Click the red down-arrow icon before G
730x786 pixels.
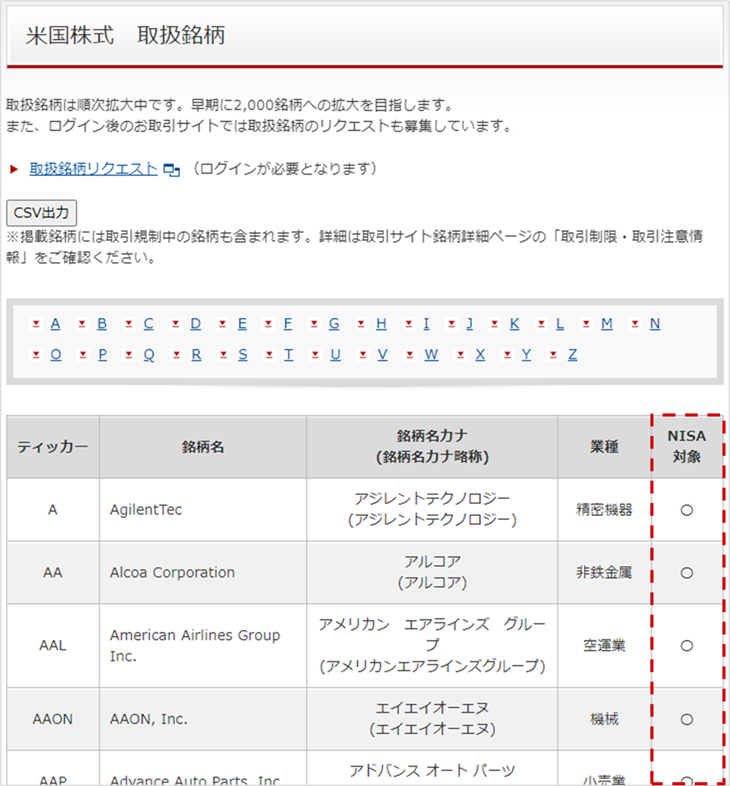coord(314,324)
